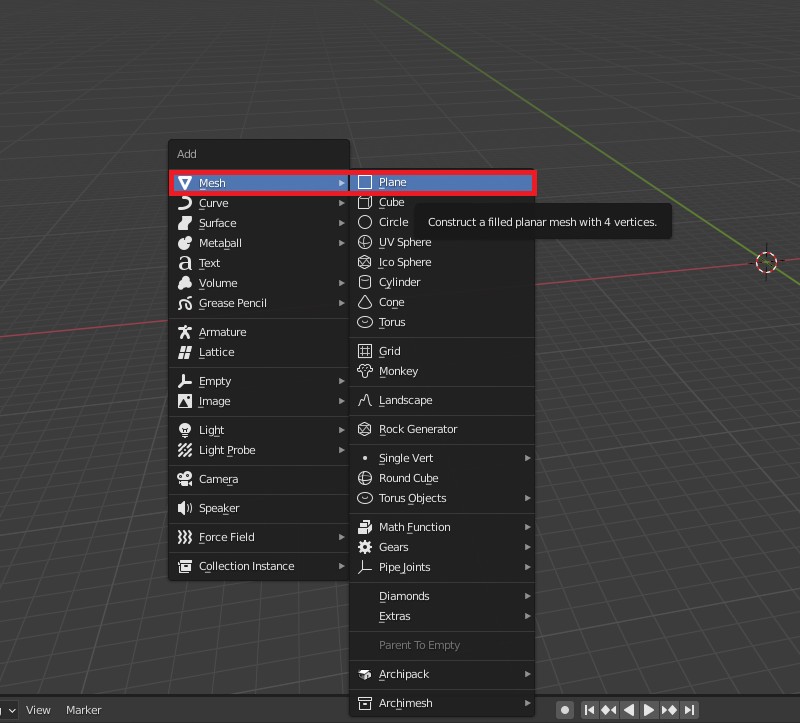Add a UV Sphere mesh
800x723 pixels.
[404, 242]
